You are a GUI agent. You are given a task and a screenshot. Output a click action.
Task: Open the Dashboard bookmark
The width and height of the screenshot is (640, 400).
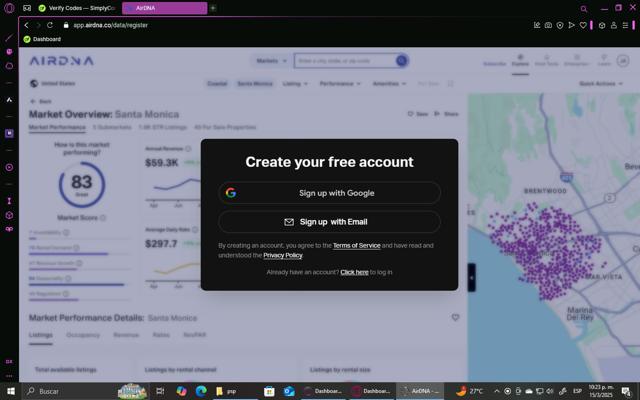[x=42, y=39]
